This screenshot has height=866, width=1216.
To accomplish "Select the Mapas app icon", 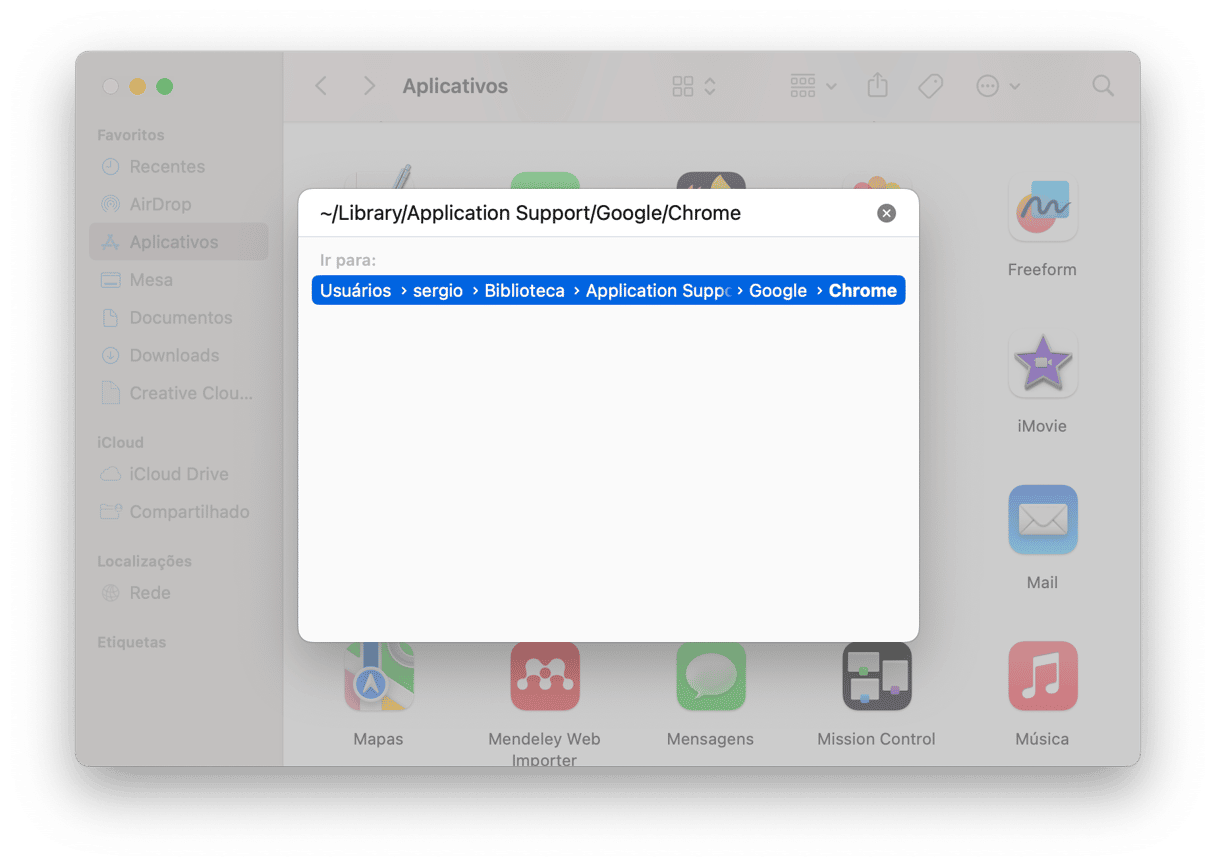I will (x=379, y=676).
